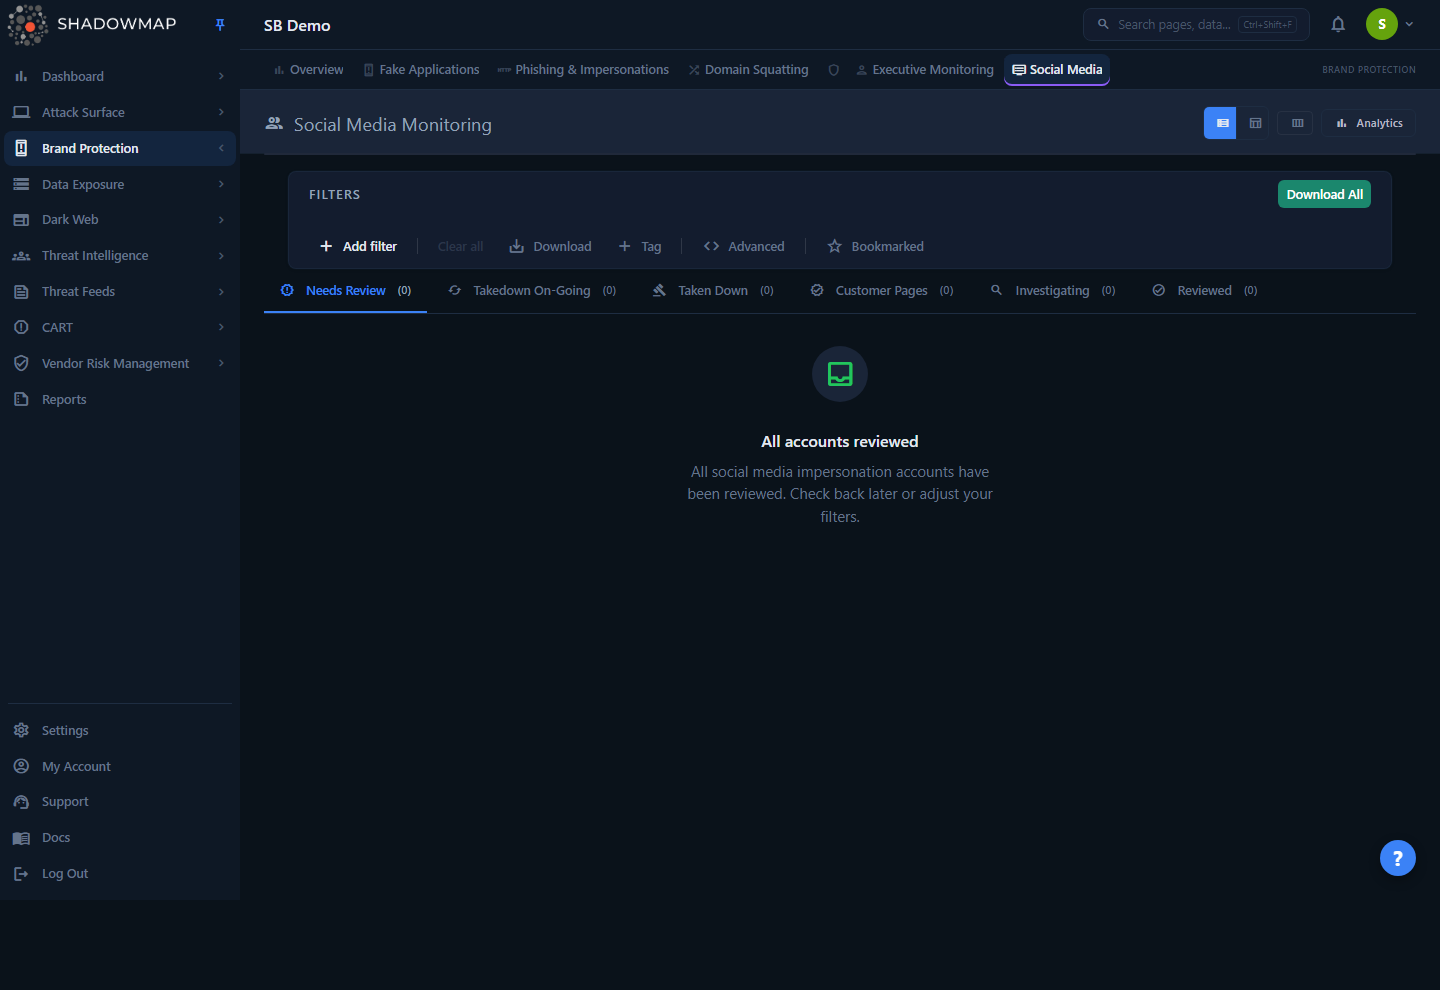Open the Domain Squatting tab
1440x990 pixels.
pyautogui.click(x=748, y=70)
